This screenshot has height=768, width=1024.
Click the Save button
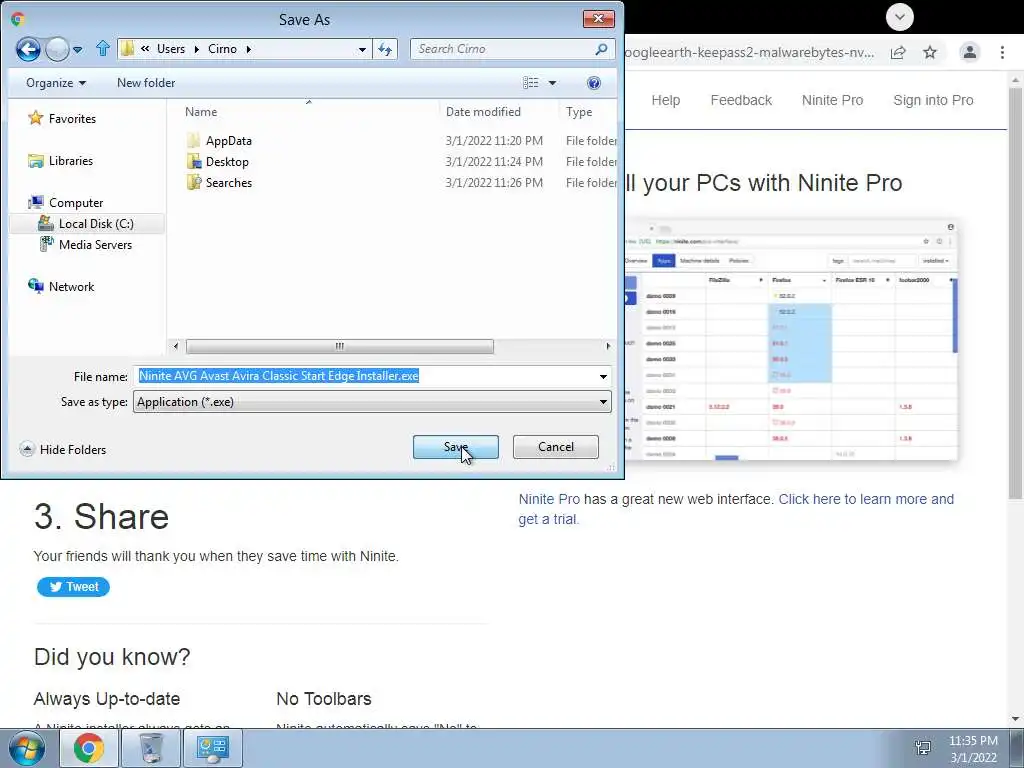456,447
